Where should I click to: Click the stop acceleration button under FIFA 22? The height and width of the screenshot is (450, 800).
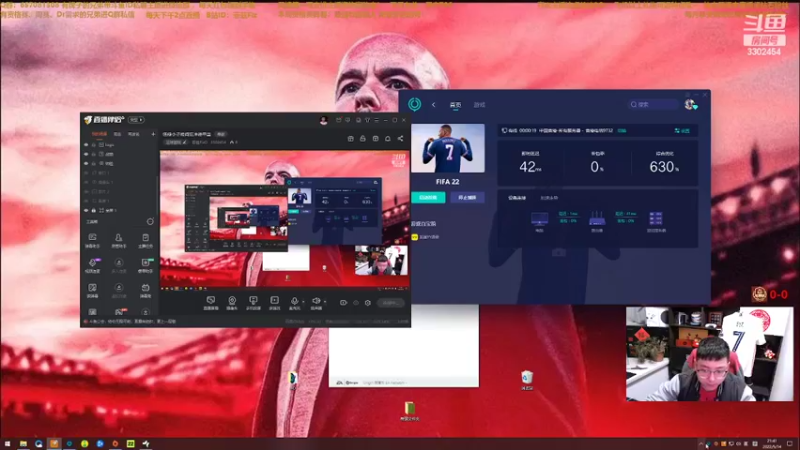tap(467, 197)
